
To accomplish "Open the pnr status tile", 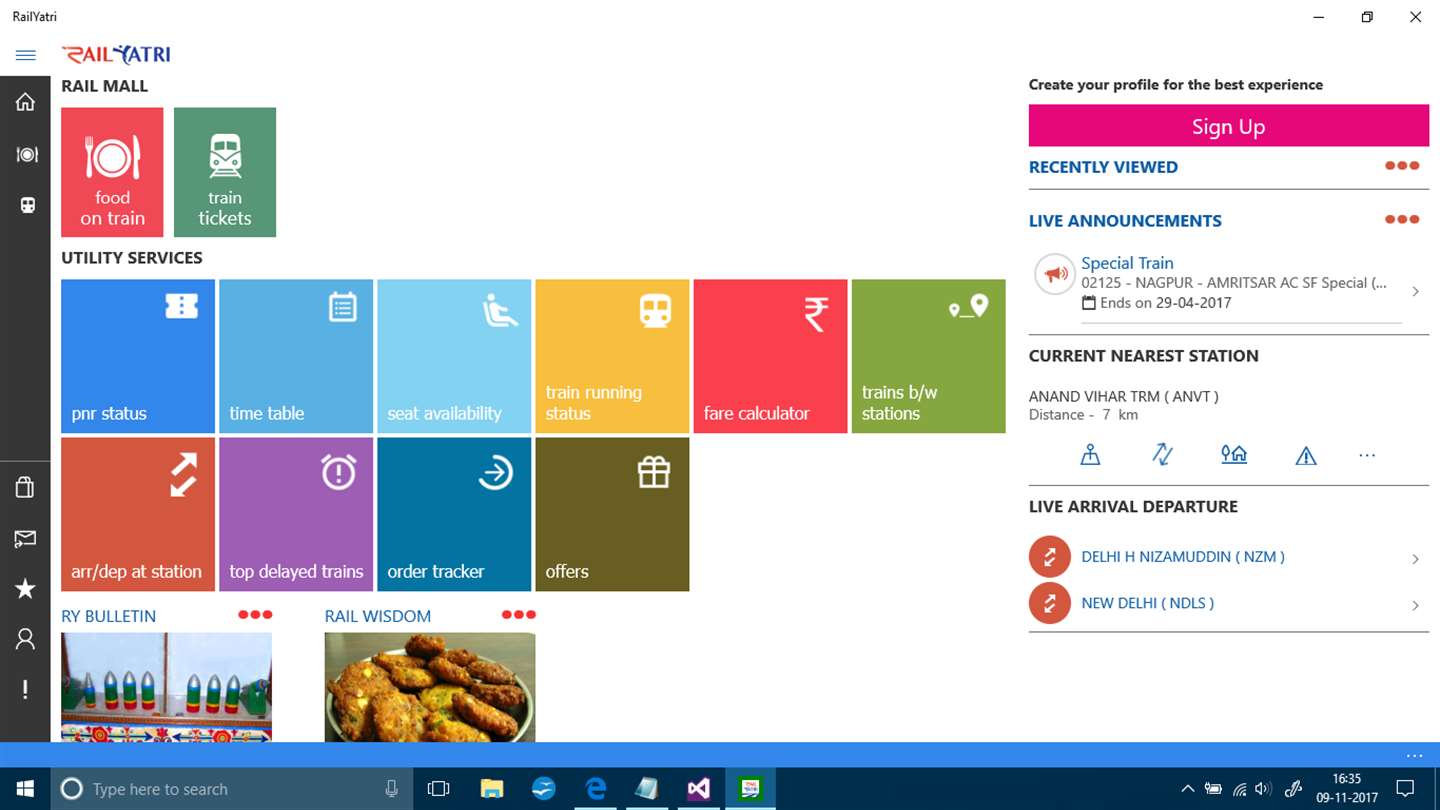I will (x=138, y=356).
